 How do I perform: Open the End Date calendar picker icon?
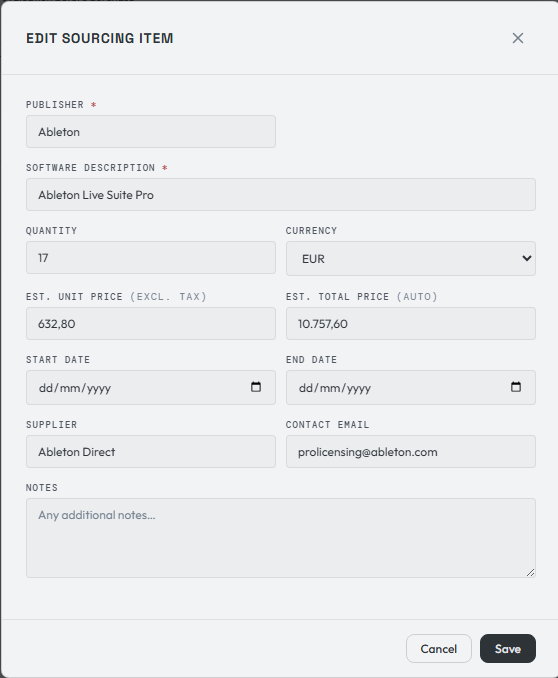(516, 387)
